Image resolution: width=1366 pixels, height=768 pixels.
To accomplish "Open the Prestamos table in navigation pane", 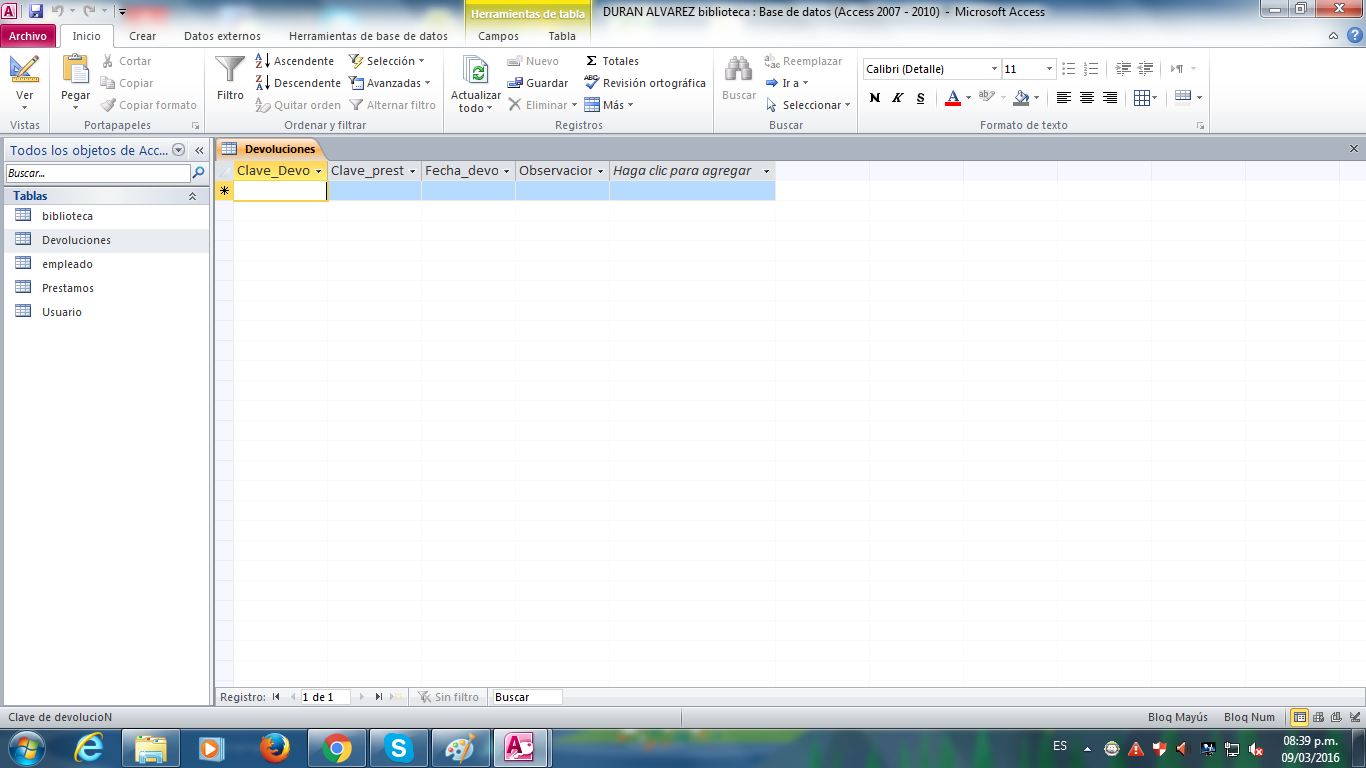I will pyautogui.click(x=68, y=288).
